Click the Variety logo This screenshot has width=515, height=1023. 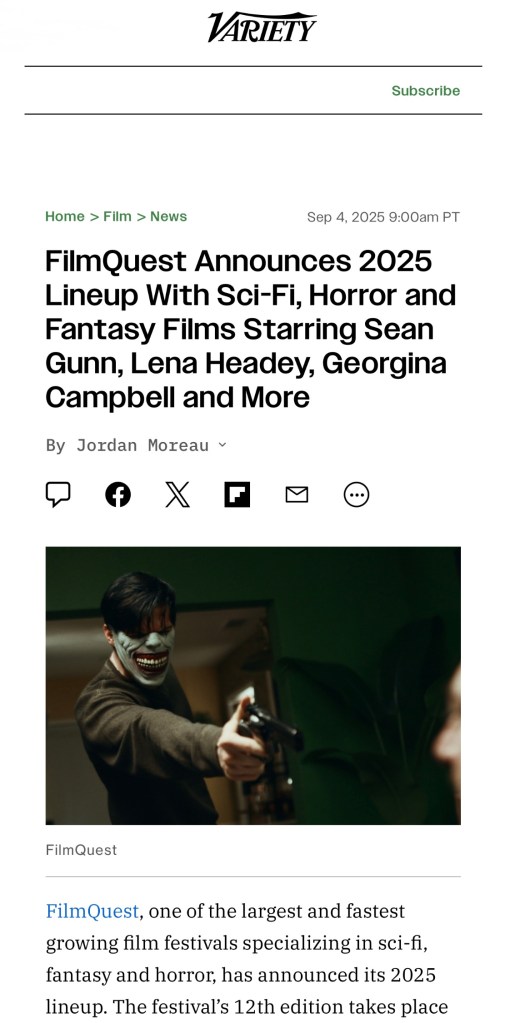coord(262,27)
